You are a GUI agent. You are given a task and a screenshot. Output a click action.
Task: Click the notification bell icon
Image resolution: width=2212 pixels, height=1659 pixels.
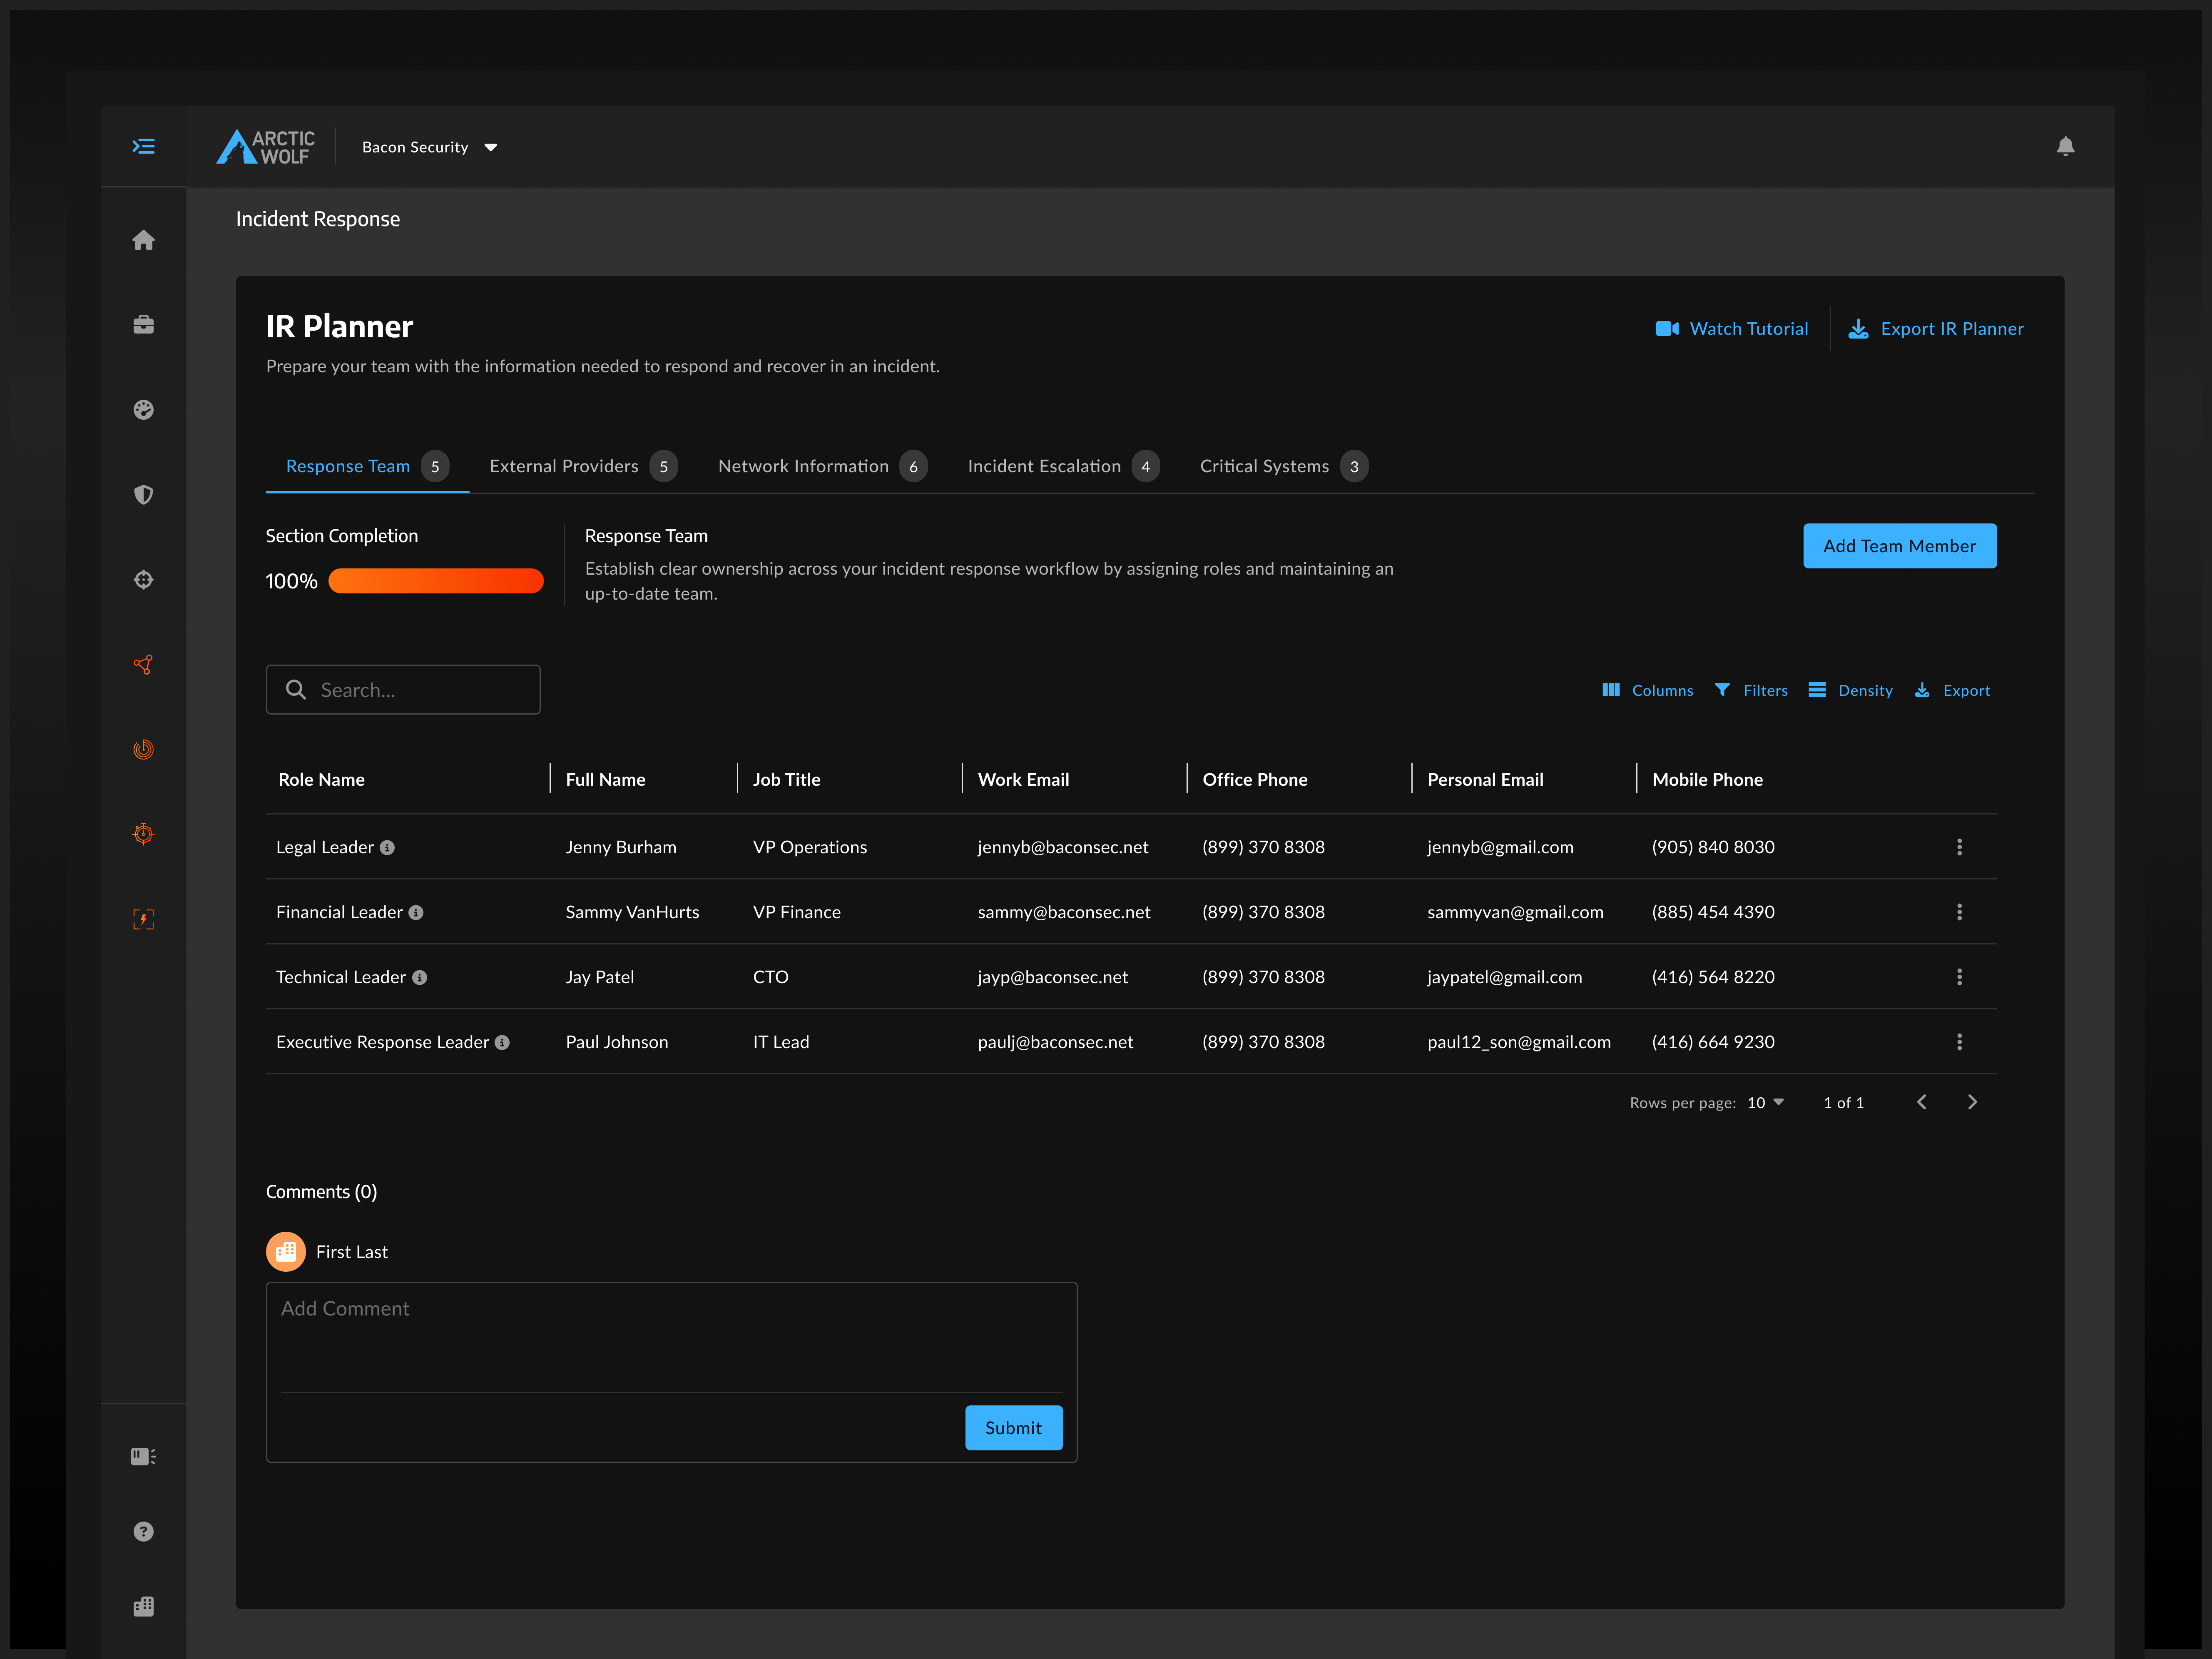2065,147
